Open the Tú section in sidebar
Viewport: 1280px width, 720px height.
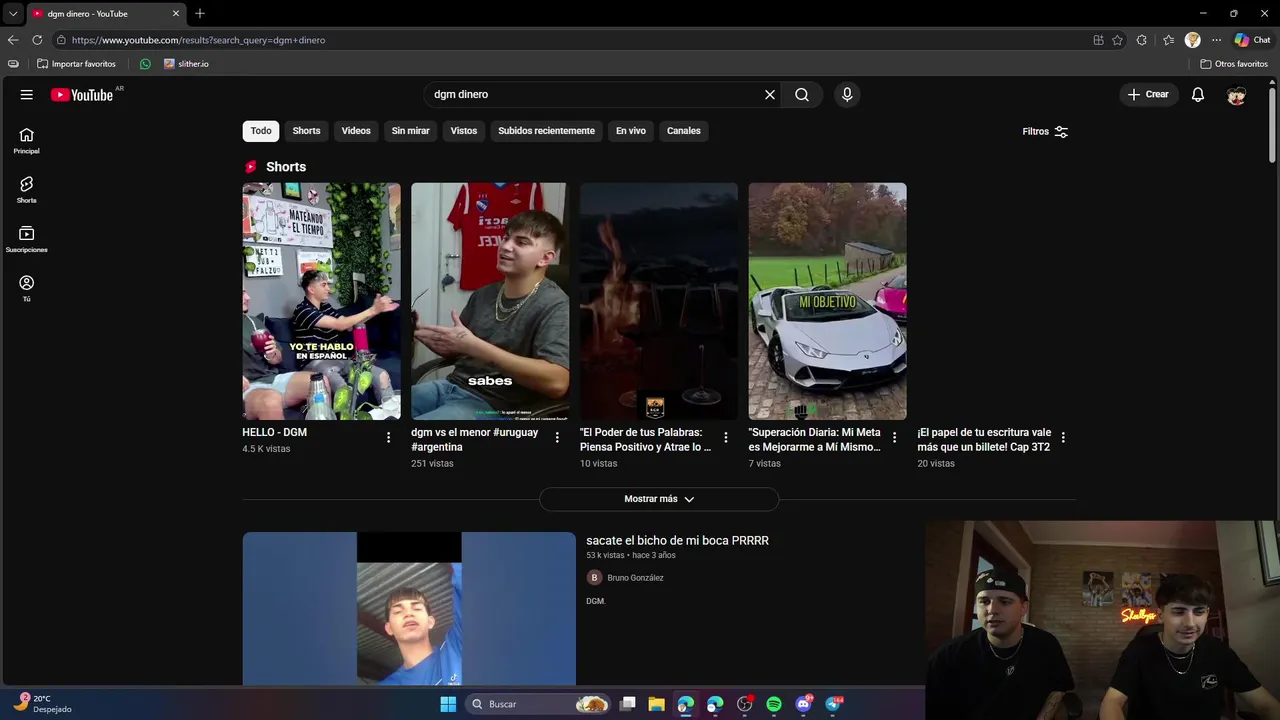26,288
